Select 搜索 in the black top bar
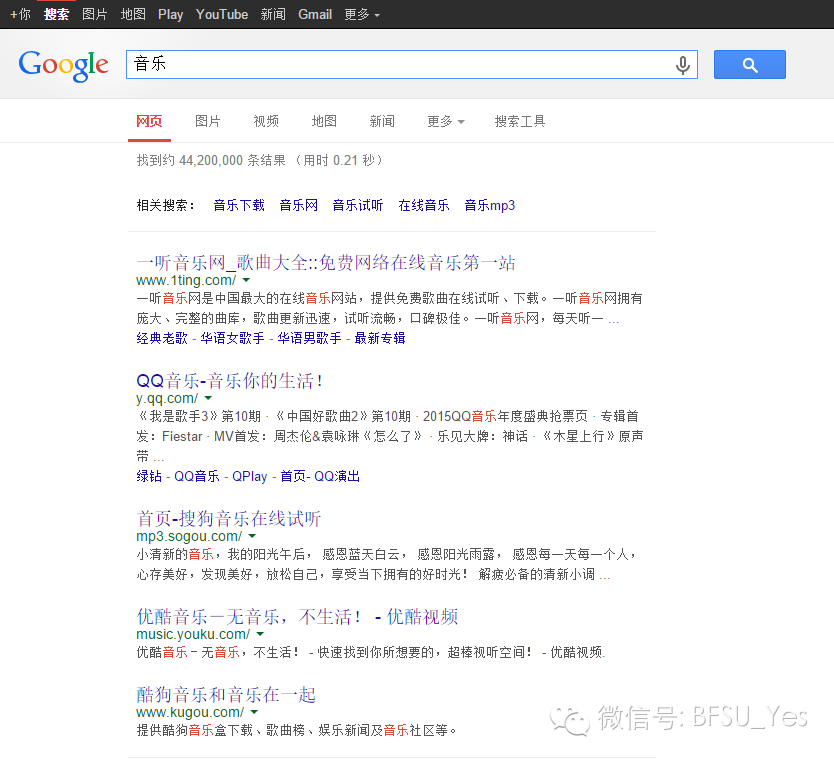 coord(56,14)
